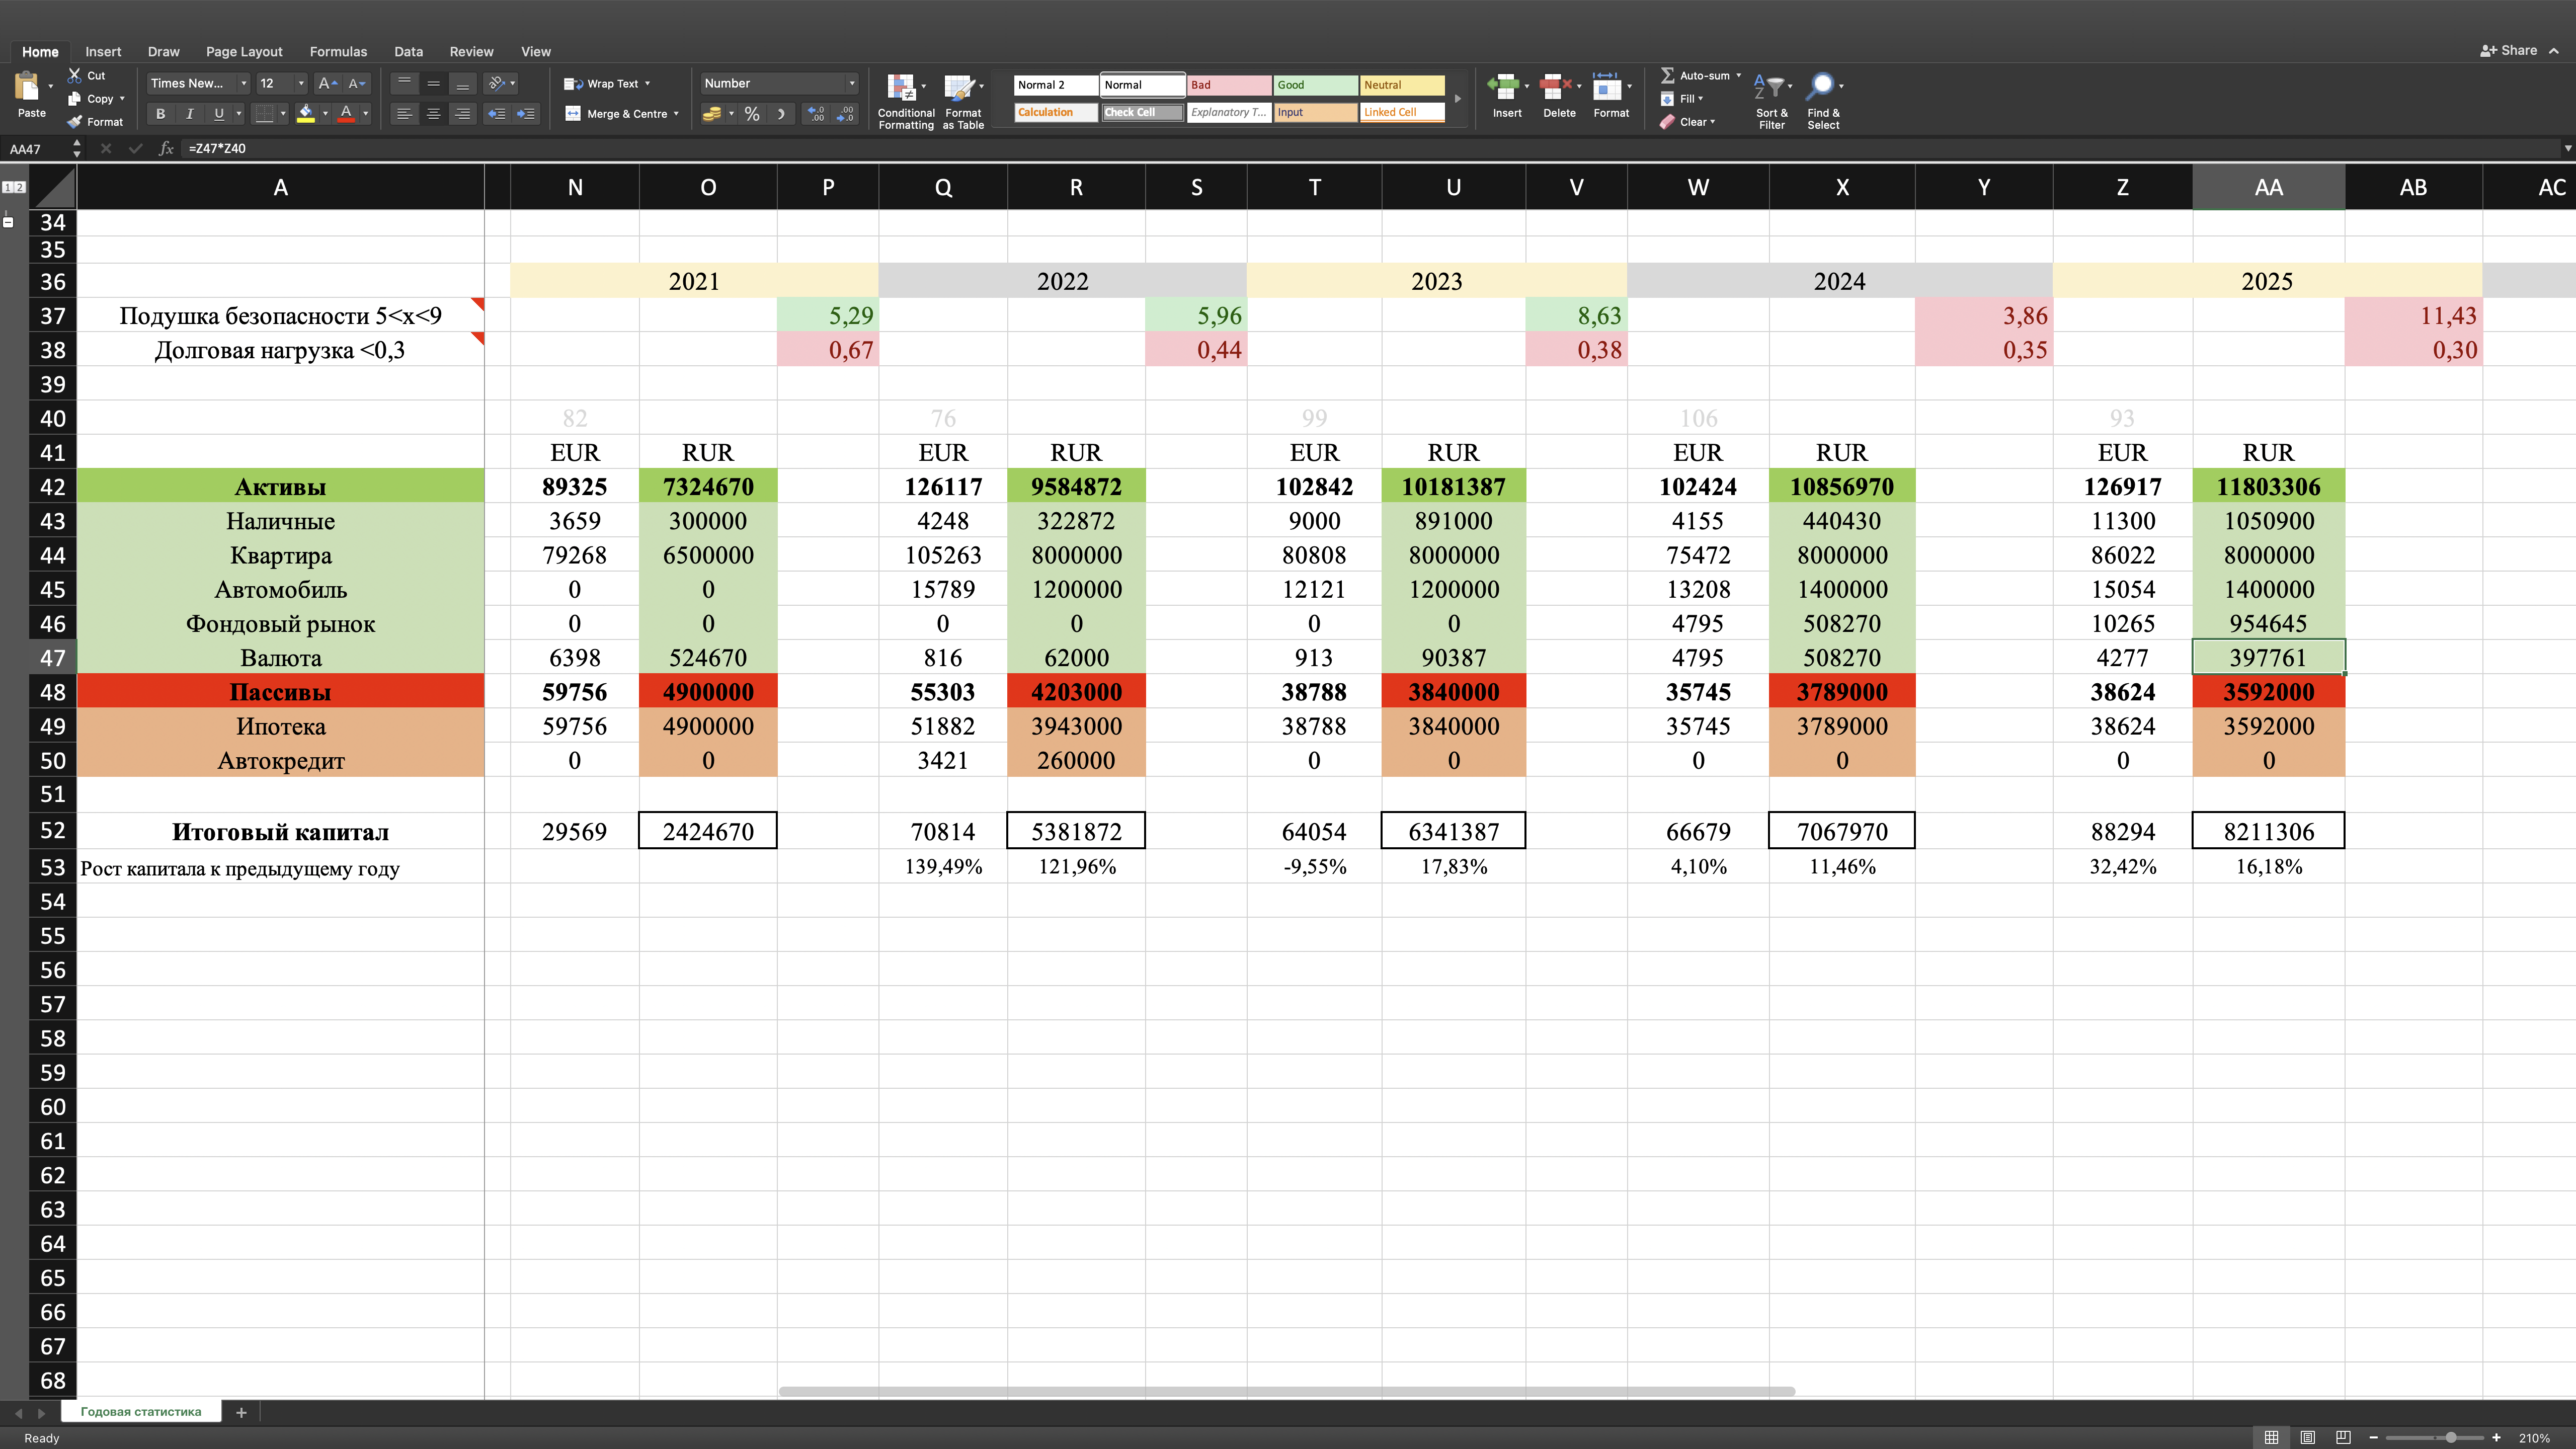
Task: Toggle center horizontal alignment
Action: 434,114
